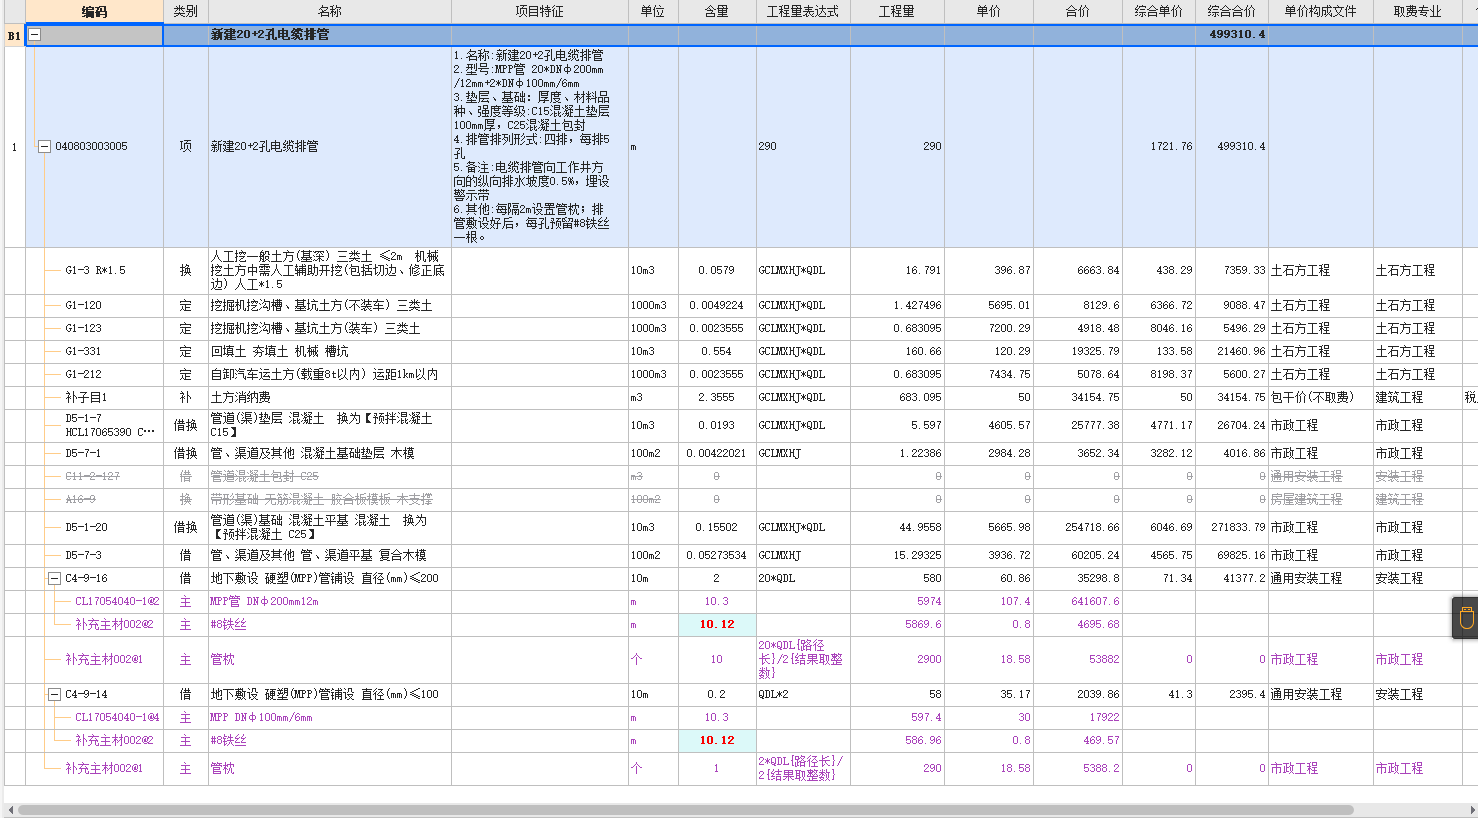Click name cell 回填土 夯填土 机械 槽坑

click(330, 351)
